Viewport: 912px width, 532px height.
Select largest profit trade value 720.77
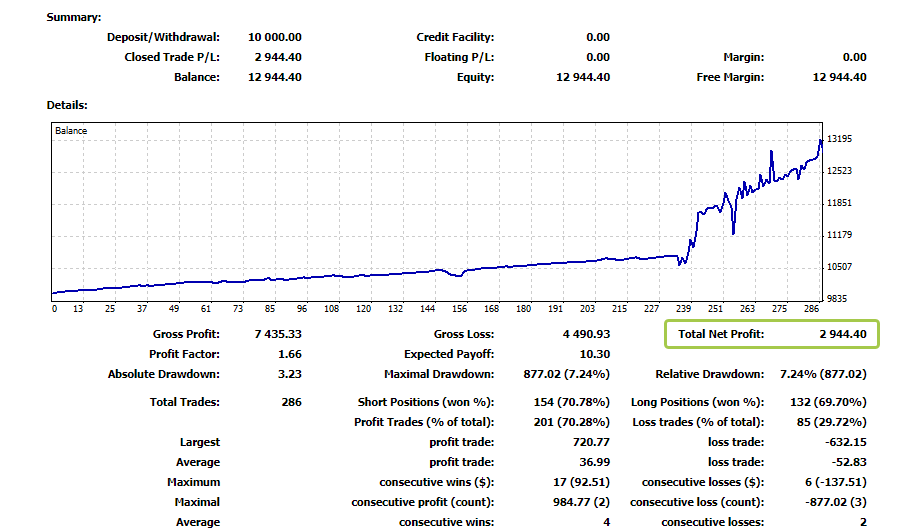(x=591, y=442)
